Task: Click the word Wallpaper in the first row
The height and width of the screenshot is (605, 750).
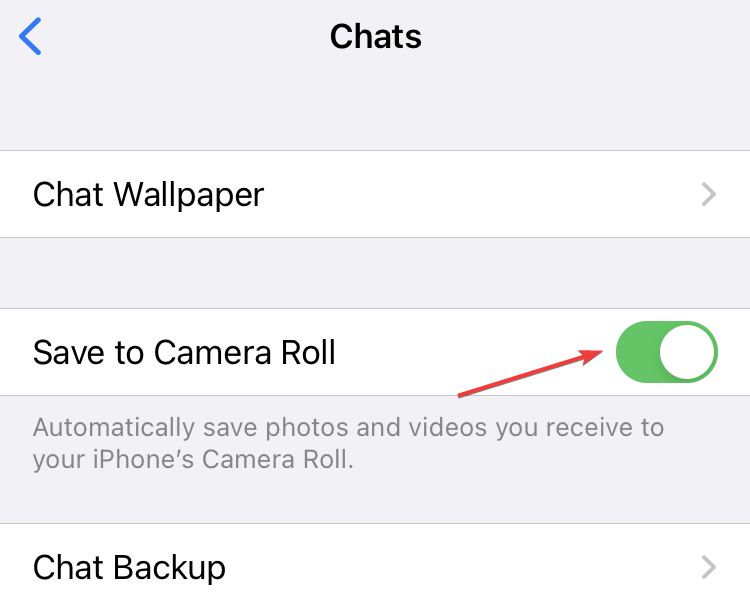Action: tap(189, 195)
